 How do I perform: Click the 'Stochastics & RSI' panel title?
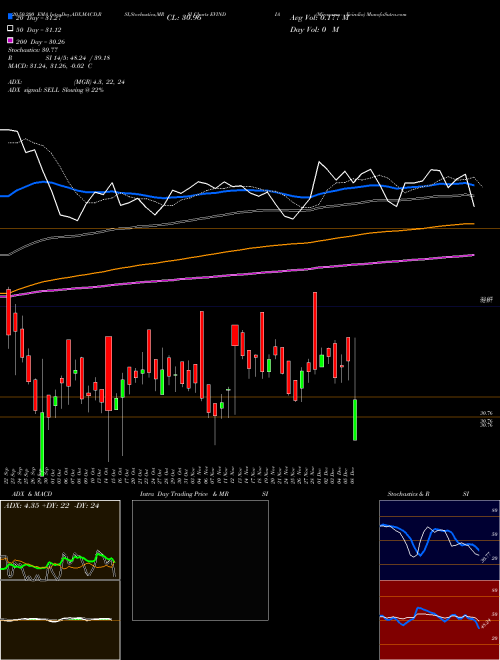428,494
